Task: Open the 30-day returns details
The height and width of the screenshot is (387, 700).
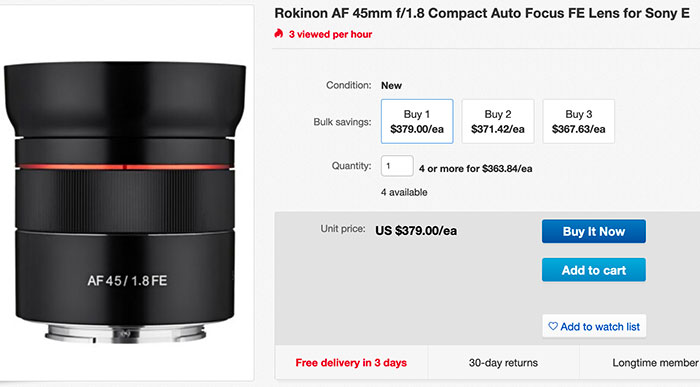Action: coord(503,363)
